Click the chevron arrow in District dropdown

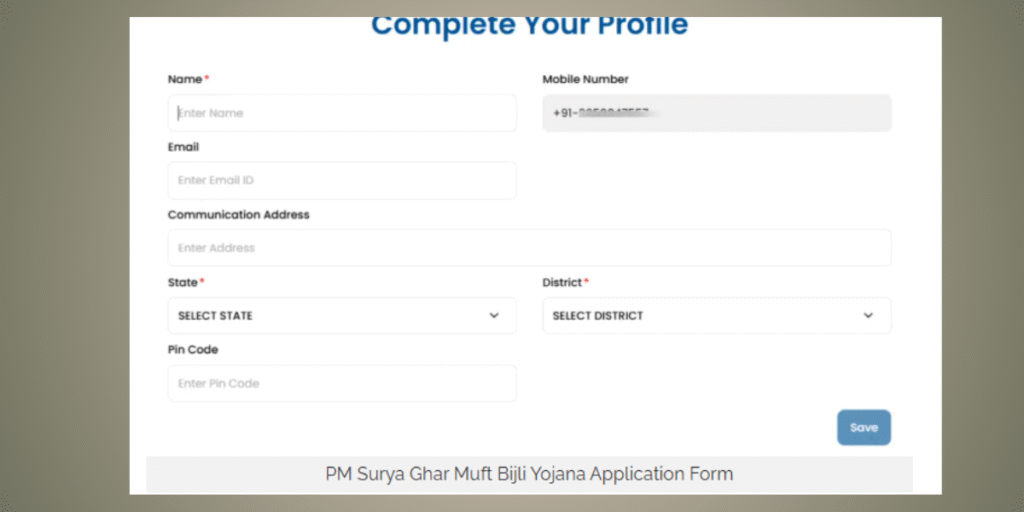tap(868, 315)
